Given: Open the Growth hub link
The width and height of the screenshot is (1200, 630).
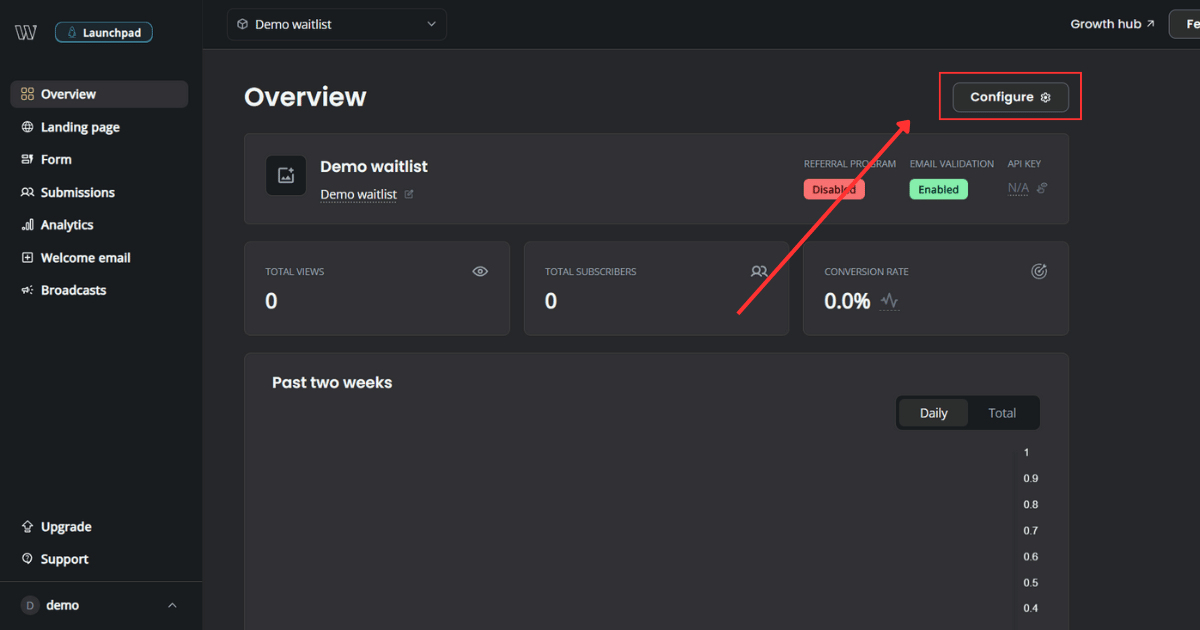Looking at the screenshot, I should click(x=1112, y=24).
